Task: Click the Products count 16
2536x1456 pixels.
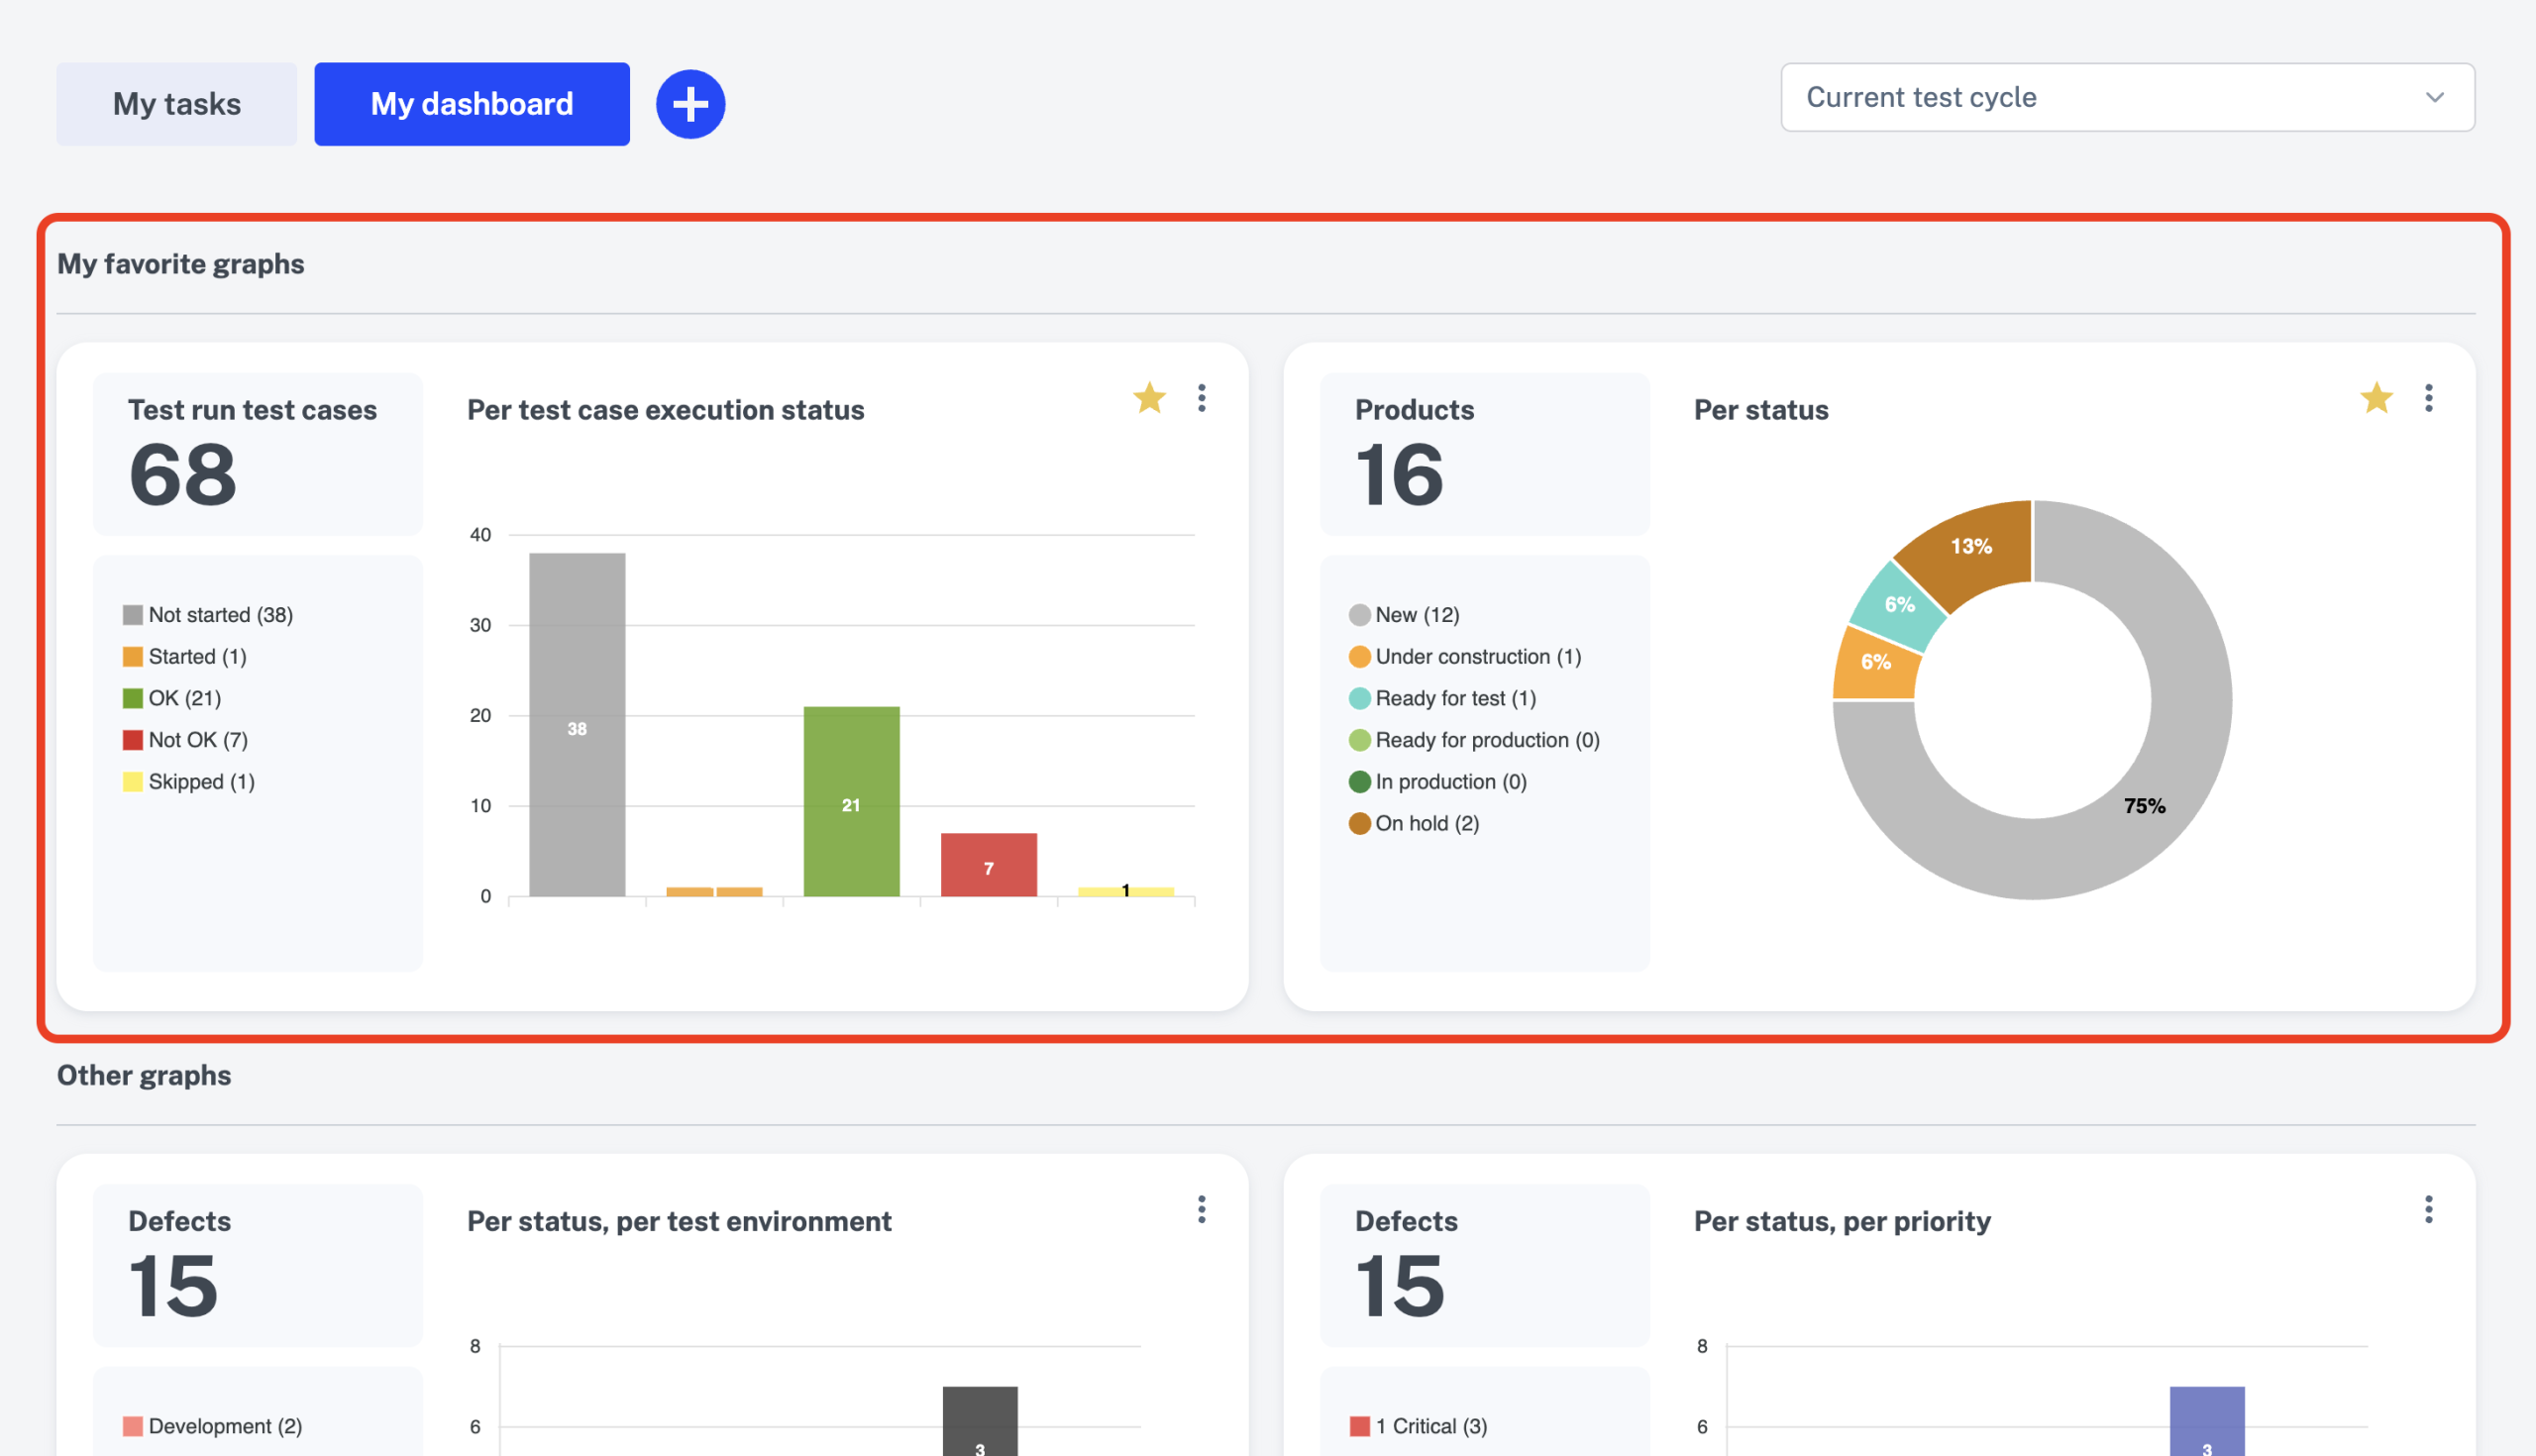Action: (x=1399, y=475)
